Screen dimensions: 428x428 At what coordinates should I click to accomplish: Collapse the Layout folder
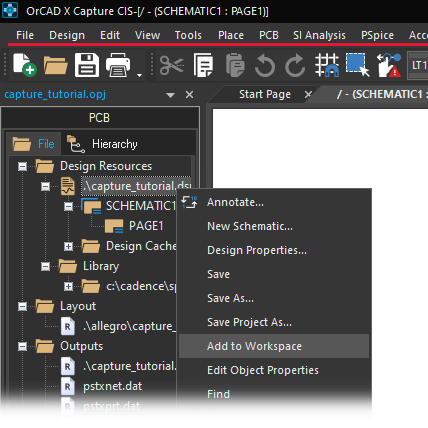click(x=22, y=306)
